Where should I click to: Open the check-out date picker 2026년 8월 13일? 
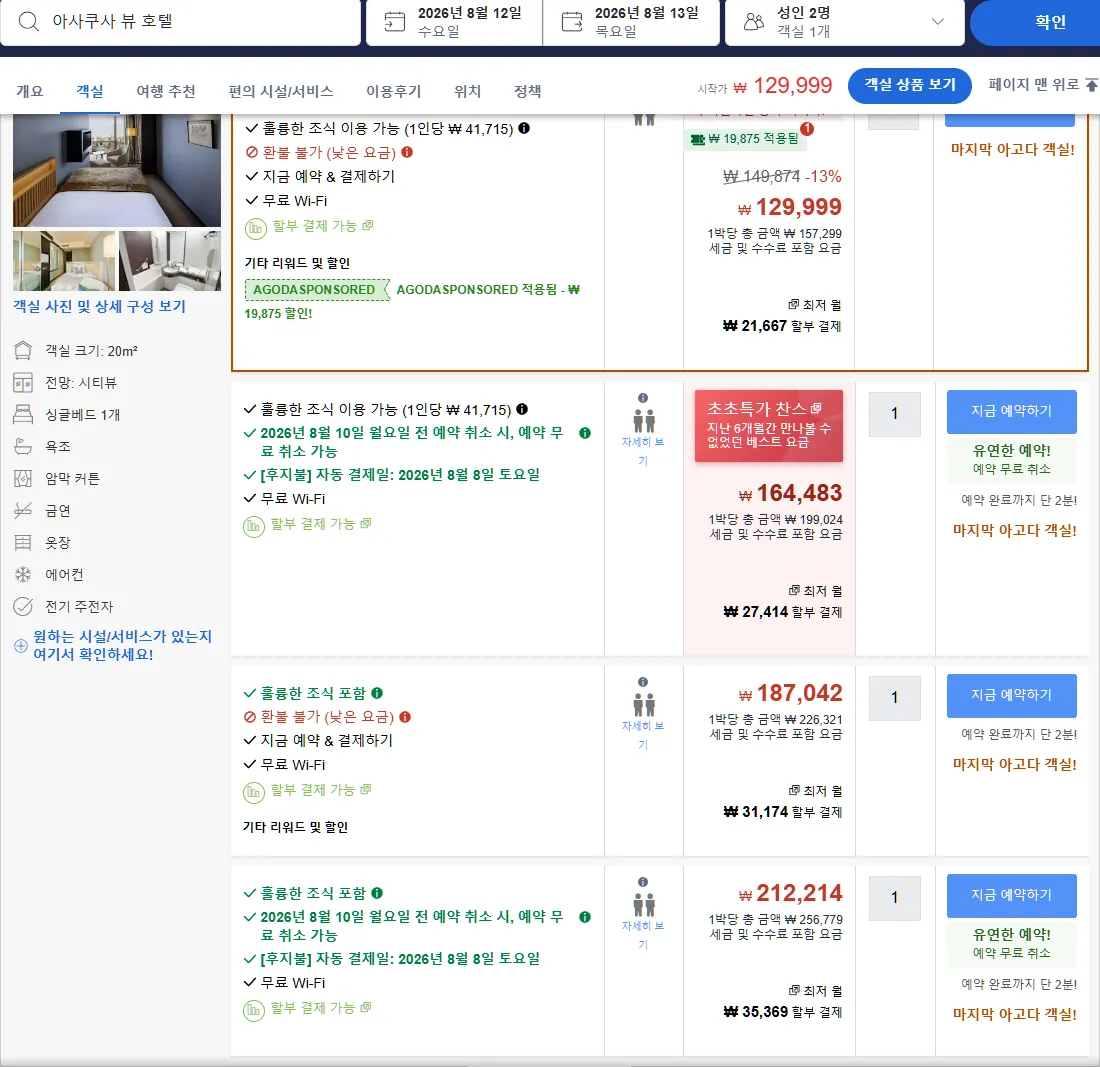pos(631,22)
